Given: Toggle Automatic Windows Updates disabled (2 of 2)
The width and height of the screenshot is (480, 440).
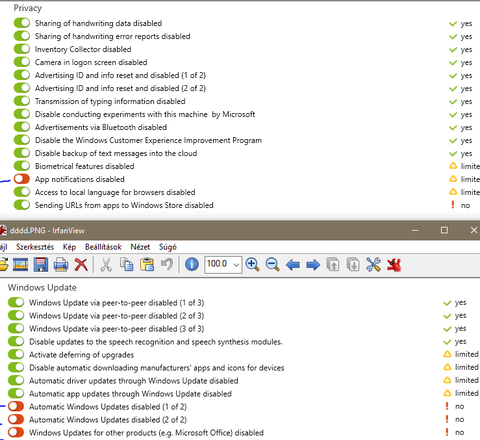Looking at the screenshot, I should coord(16,419).
